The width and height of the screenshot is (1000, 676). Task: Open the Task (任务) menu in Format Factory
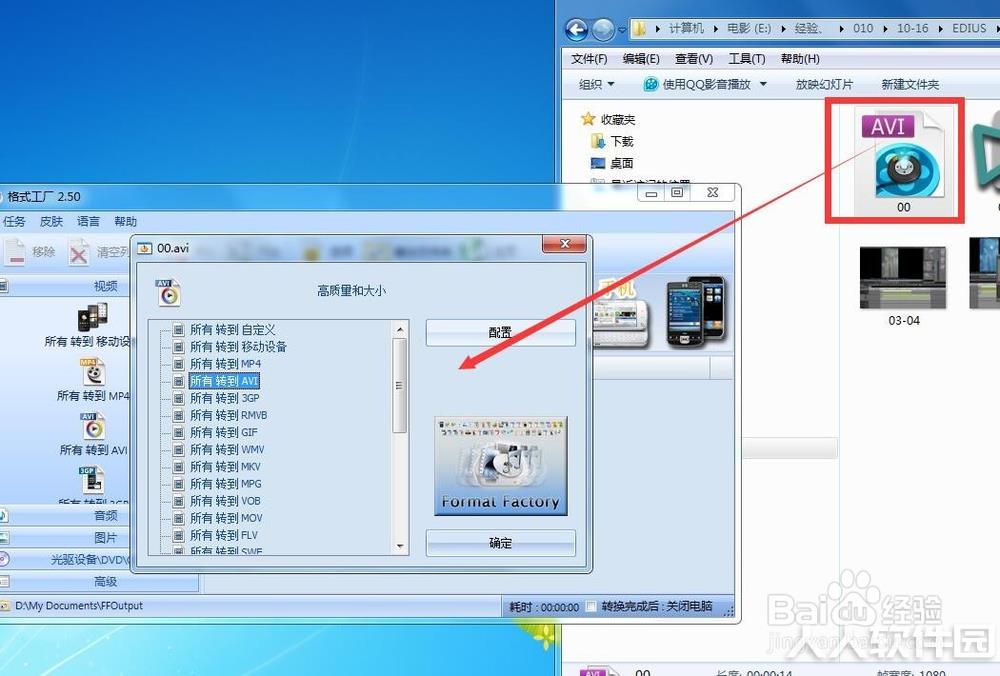click(14, 221)
